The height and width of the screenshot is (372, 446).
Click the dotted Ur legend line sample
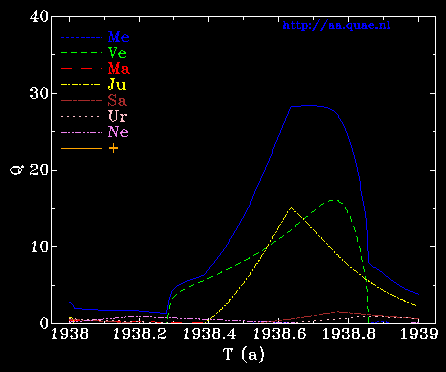tap(81, 117)
